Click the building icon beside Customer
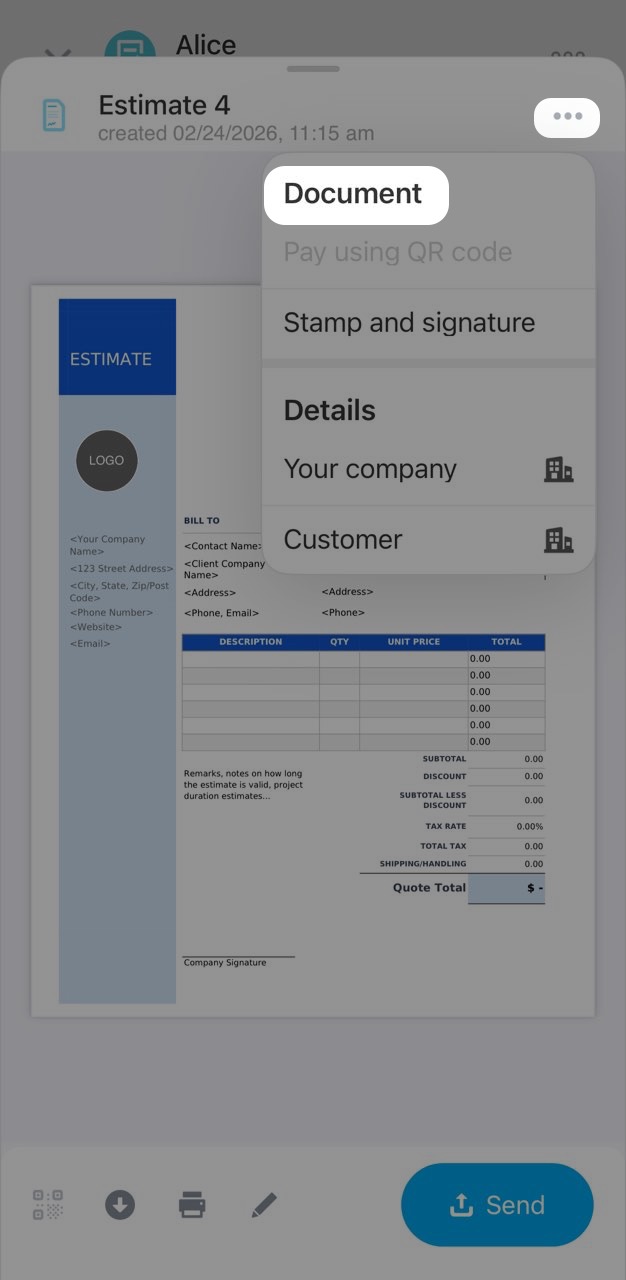Image resolution: width=626 pixels, height=1280 pixels. (558, 540)
